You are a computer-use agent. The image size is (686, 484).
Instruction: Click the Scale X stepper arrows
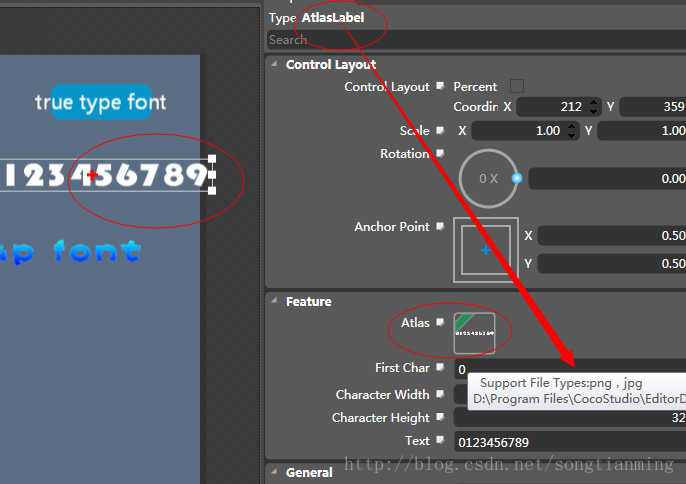(571, 131)
